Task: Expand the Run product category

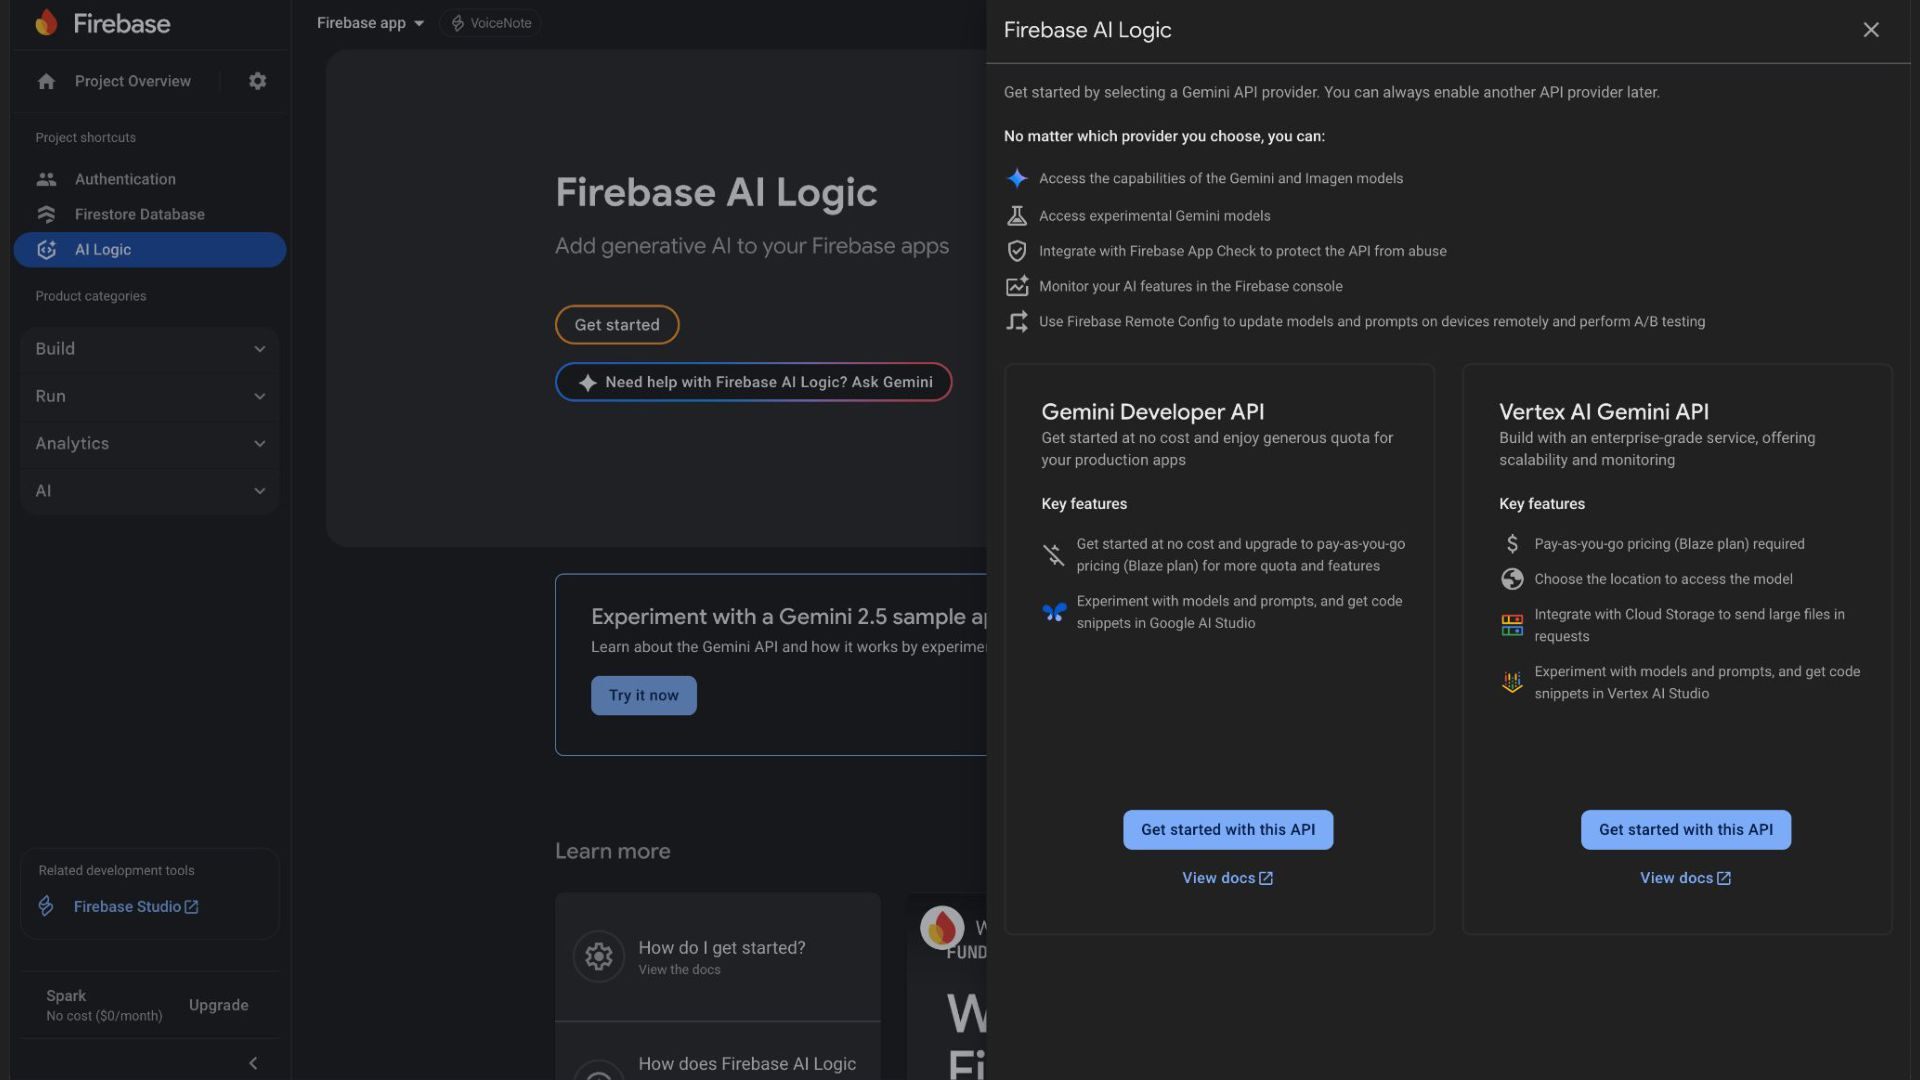Action: pos(150,396)
